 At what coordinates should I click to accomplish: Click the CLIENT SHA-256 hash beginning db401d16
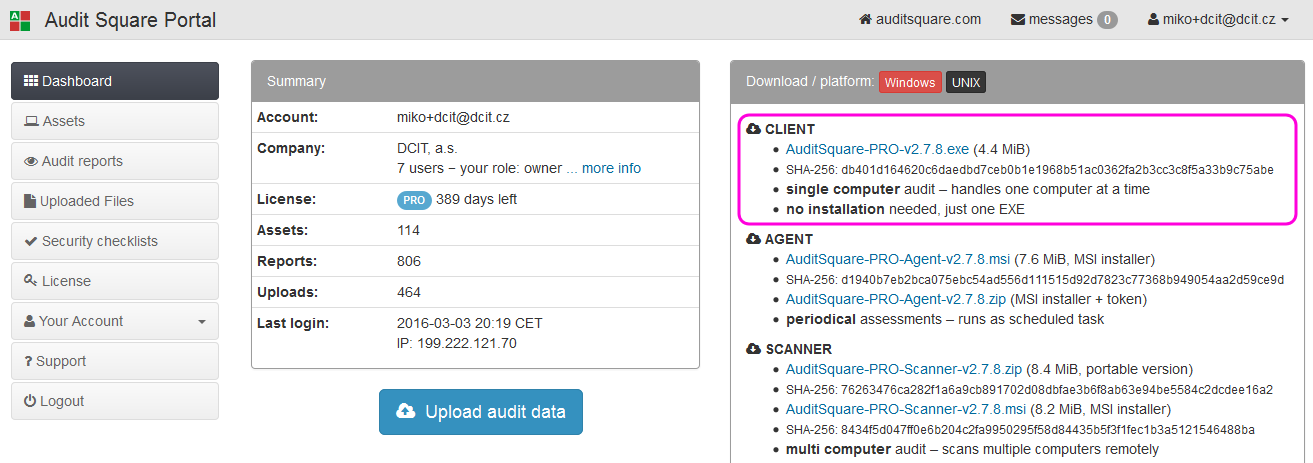(x=1058, y=169)
